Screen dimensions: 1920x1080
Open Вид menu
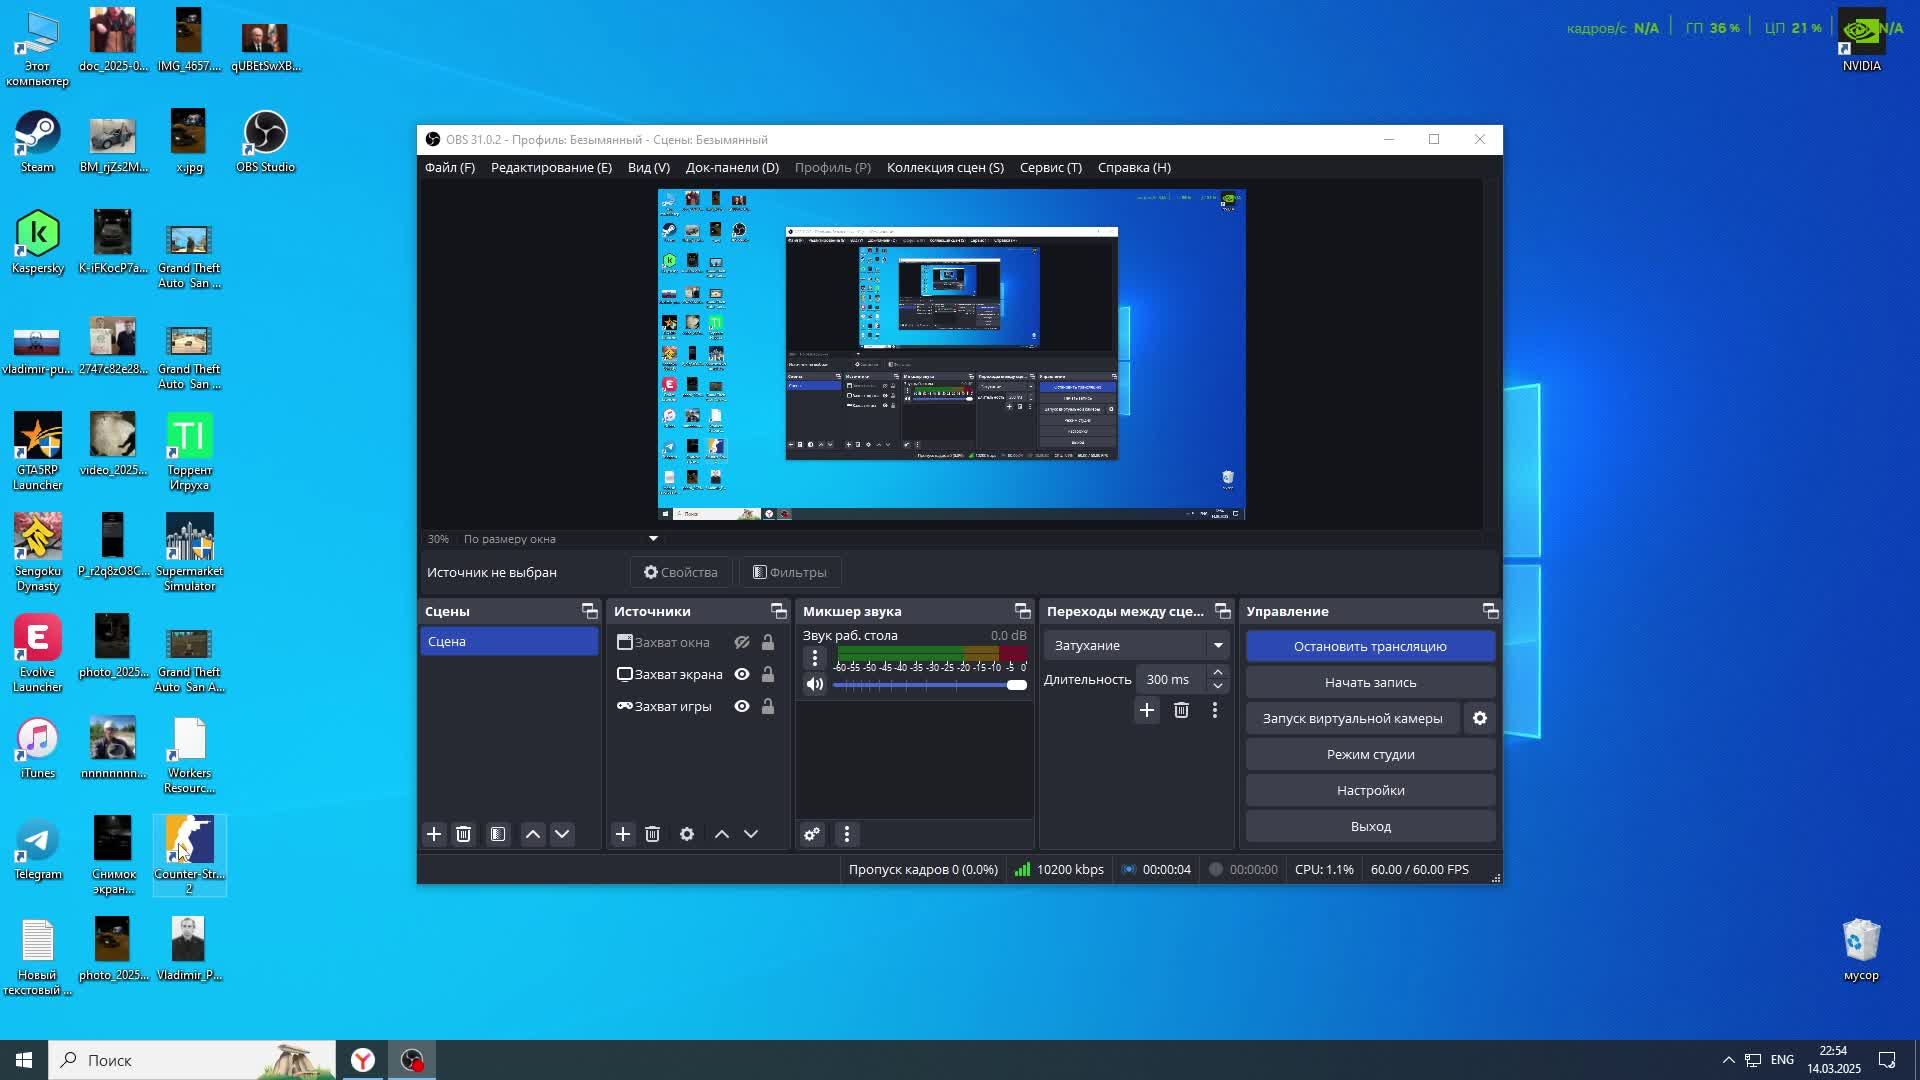pyautogui.click(x=649, y=167)
